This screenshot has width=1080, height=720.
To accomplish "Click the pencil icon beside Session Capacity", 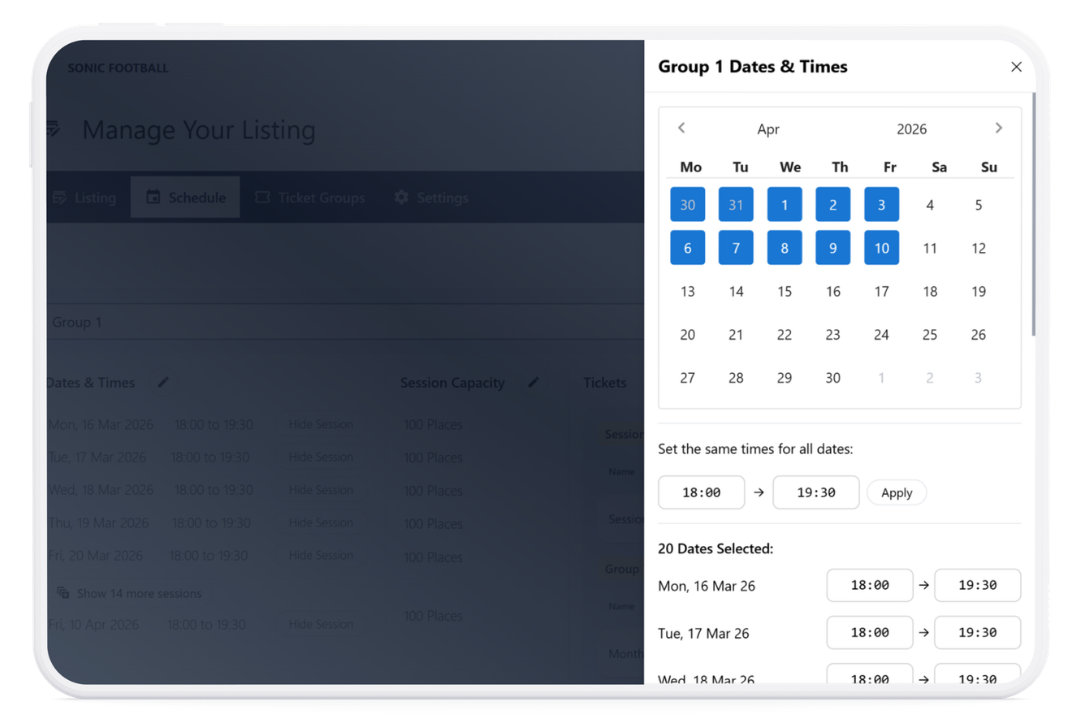I will click(x=533, y=382).
